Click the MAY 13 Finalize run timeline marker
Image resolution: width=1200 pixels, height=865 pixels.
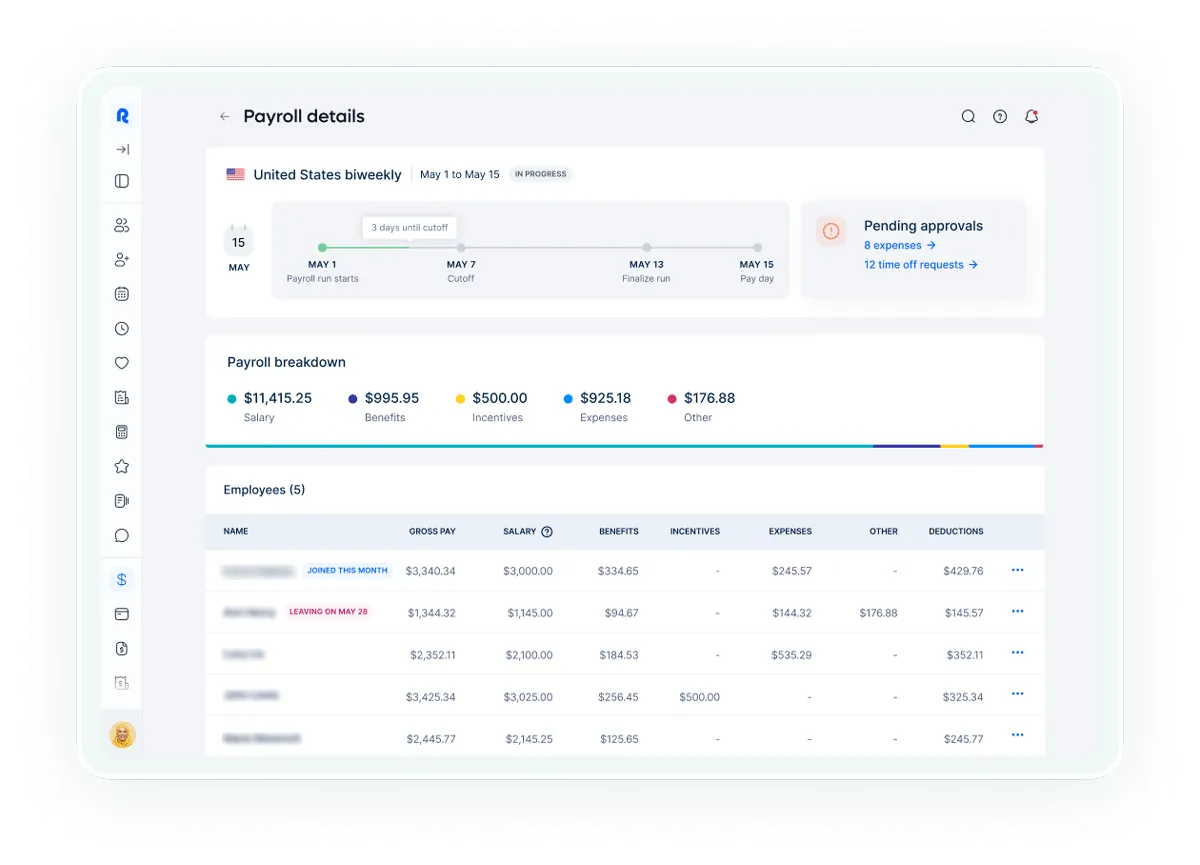(x=647, y=246)
